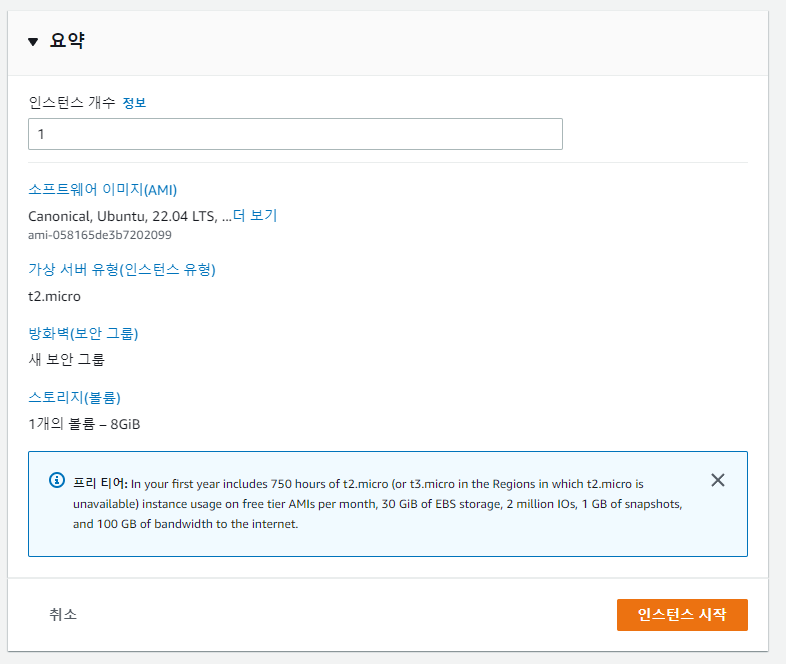This screenshot has height=664, width=786.
Task: Click the 인스턴스 개수 label
Action: (72, 103)
